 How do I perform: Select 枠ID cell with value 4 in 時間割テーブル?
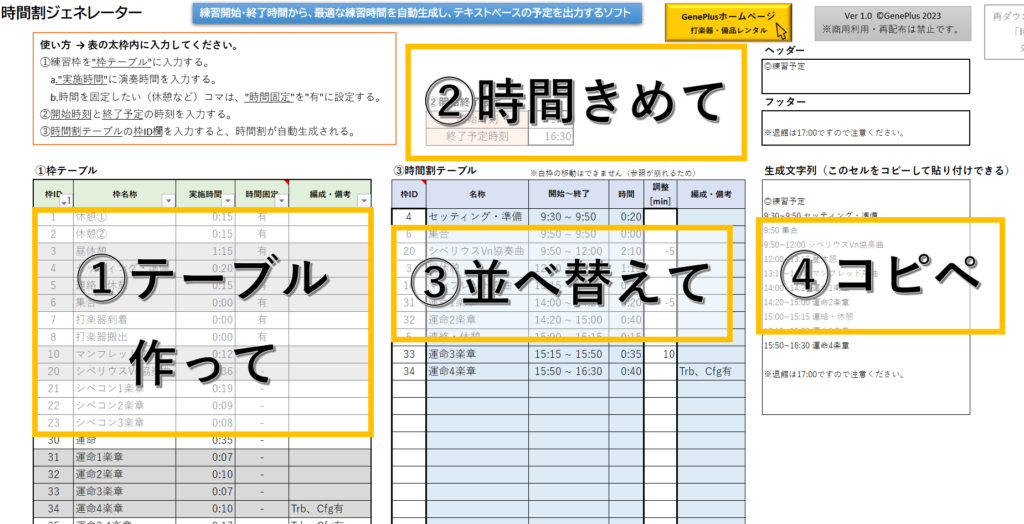pyautogui.click(x=408, y=216)
